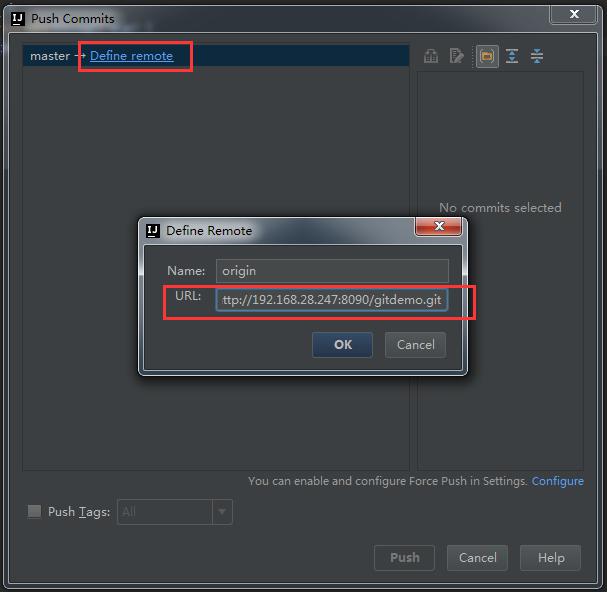Screen dimensions: 607x592
Task: Focus the remote Name field
Action: 332,271
